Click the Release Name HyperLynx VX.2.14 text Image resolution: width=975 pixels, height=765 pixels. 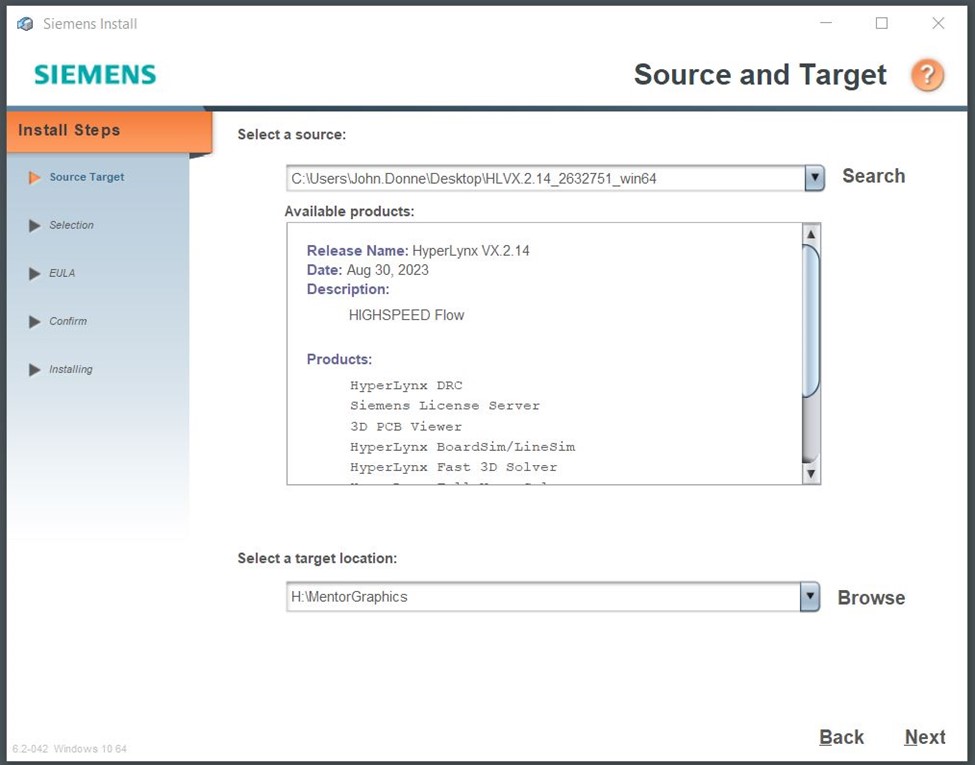click(x=418, y=251)
